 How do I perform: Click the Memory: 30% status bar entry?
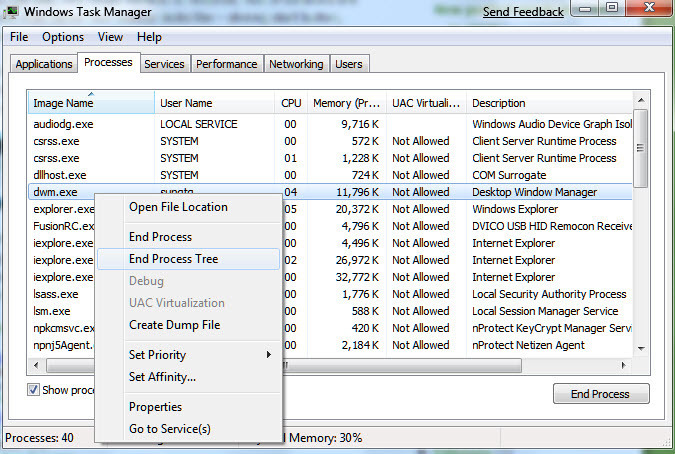(325, 438)
